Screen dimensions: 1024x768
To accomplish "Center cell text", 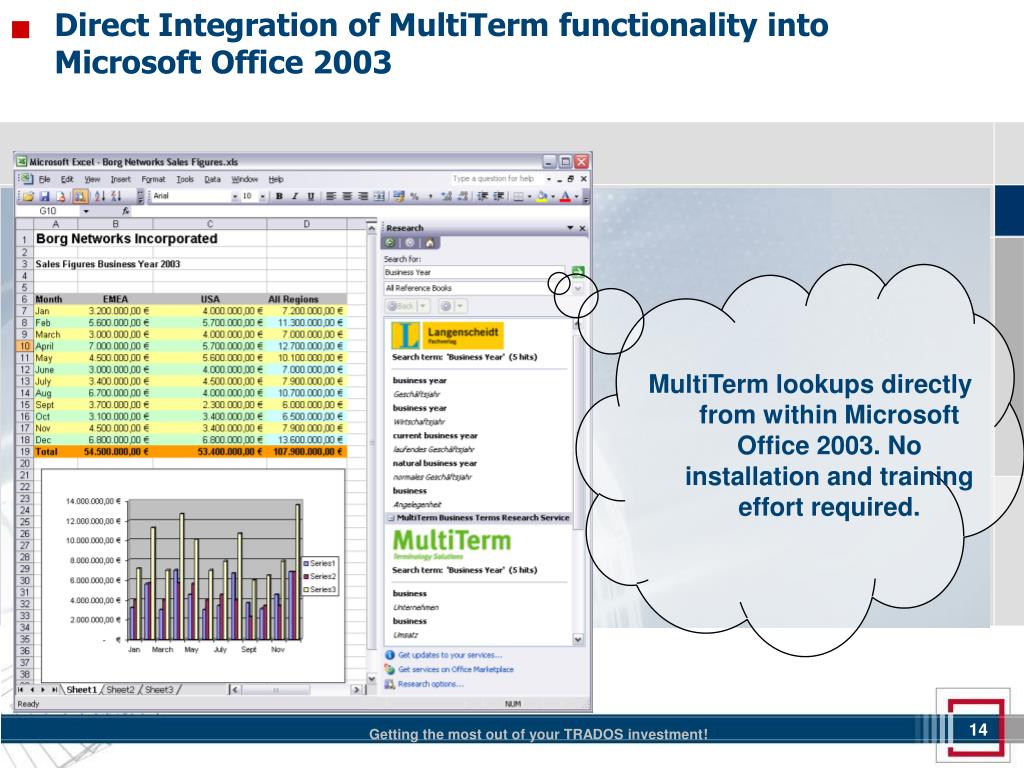I will pyautogui.click(x=347, y=196).
